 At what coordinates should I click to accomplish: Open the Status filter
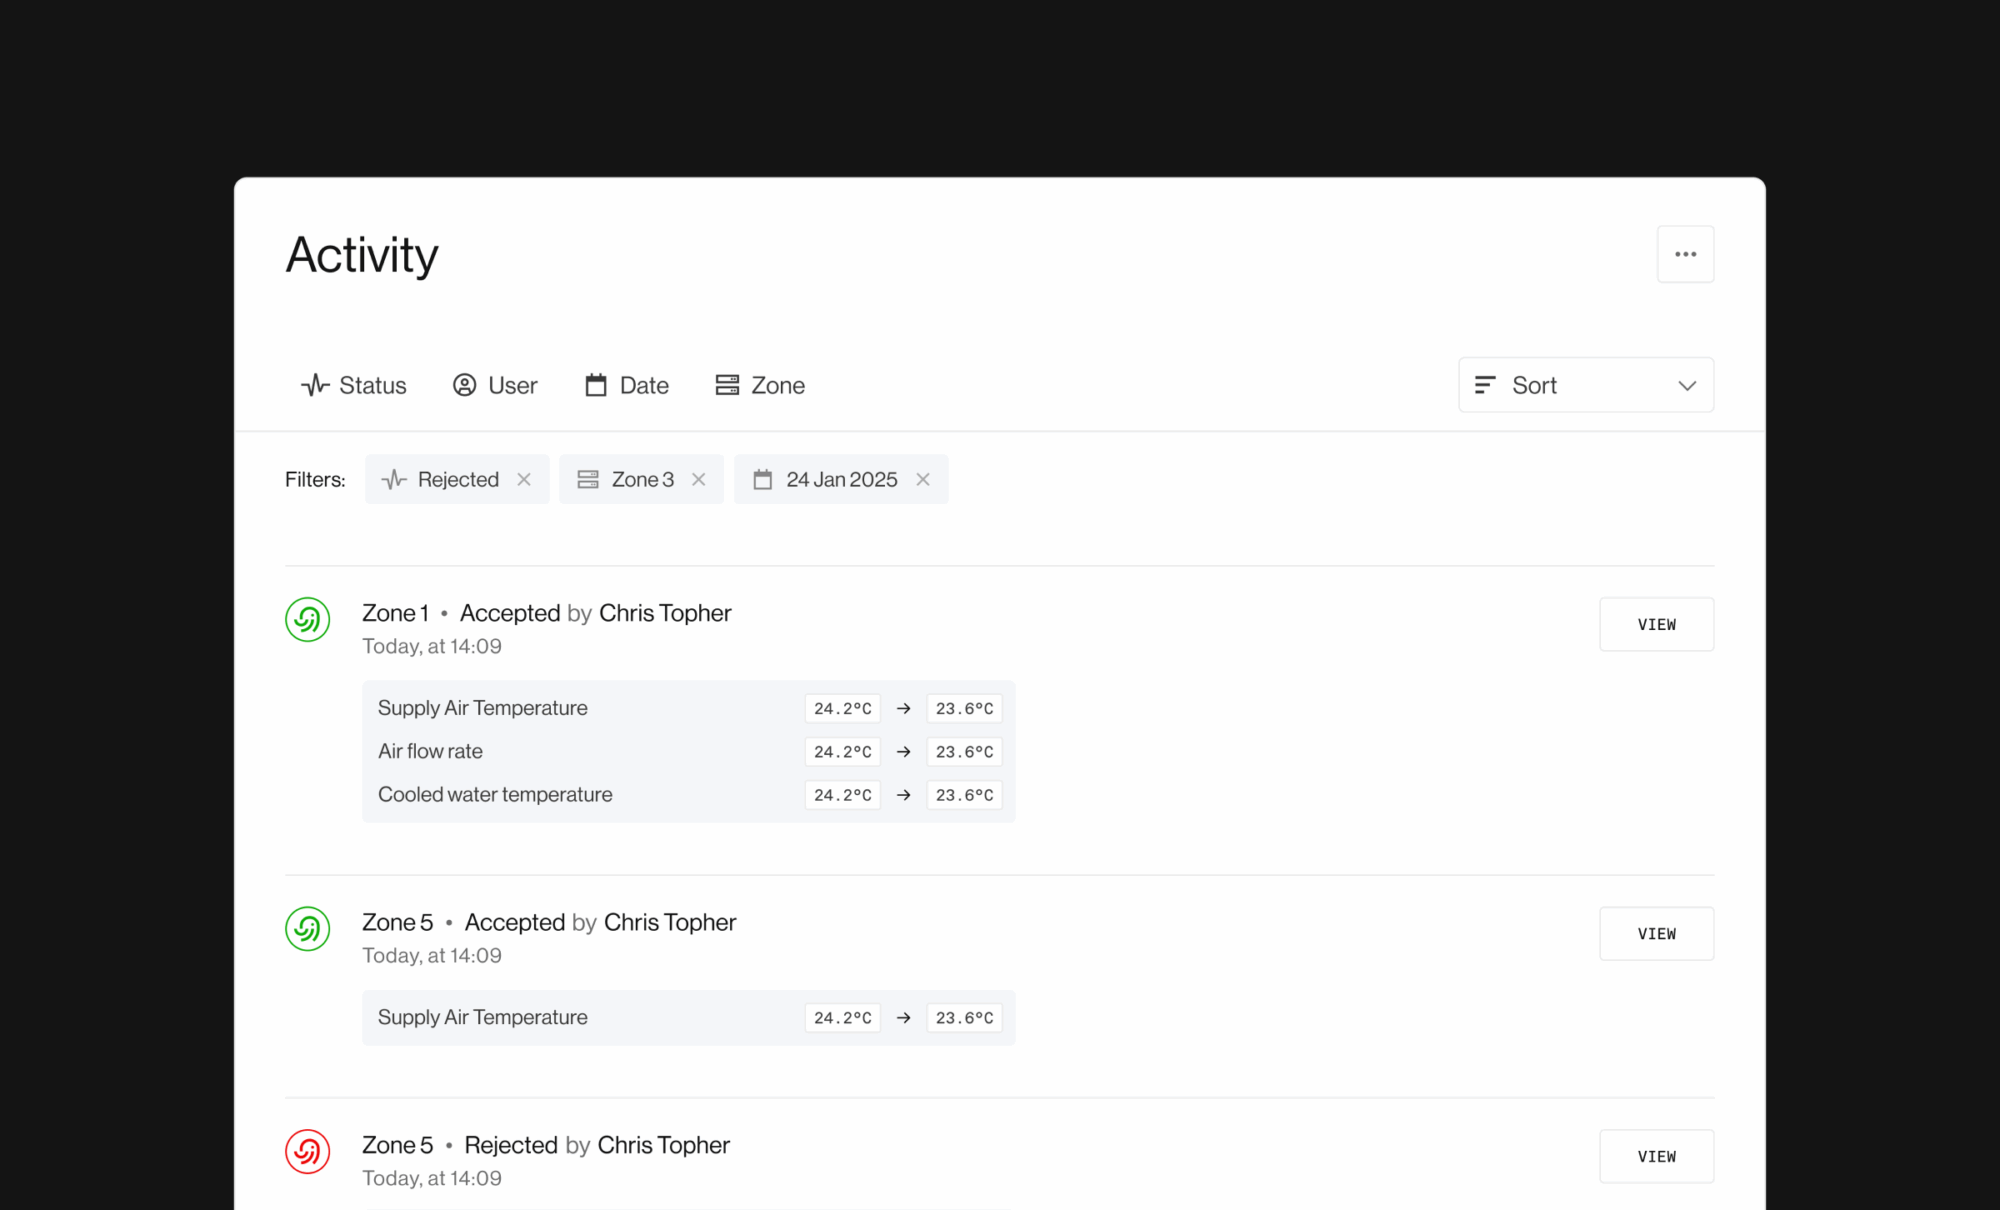354,385
